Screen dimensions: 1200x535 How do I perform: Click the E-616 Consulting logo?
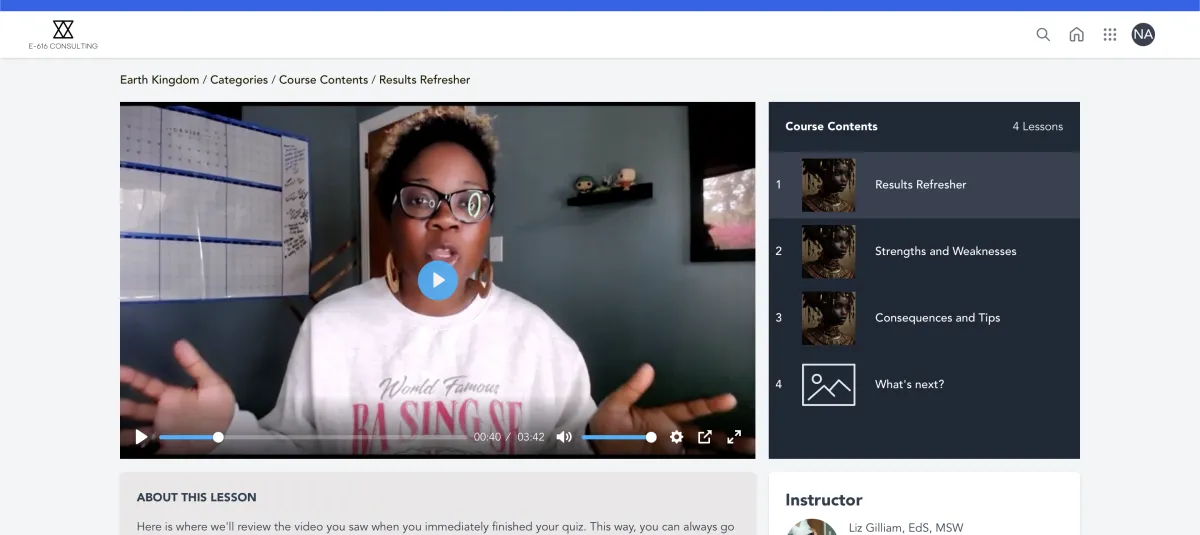click(63, 34)
